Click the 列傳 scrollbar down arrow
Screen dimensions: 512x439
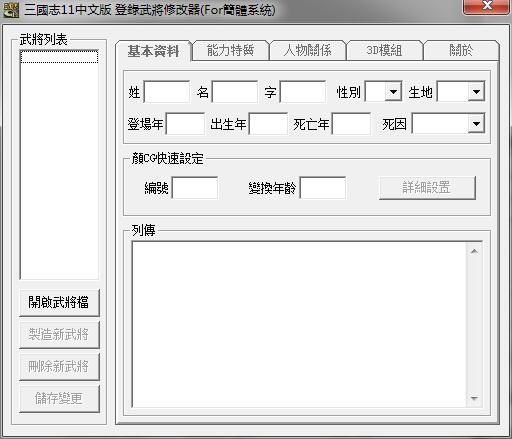[474, 398]
